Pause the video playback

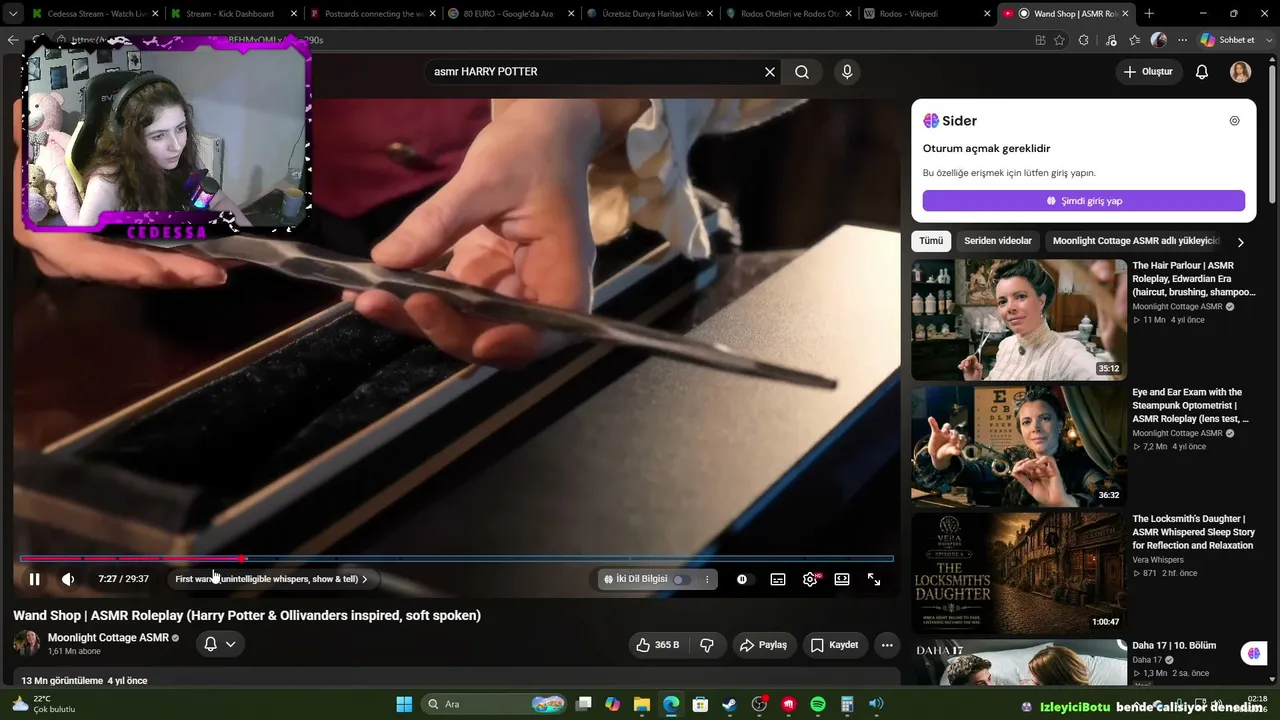pyautogui.click(x=34, y=579)
